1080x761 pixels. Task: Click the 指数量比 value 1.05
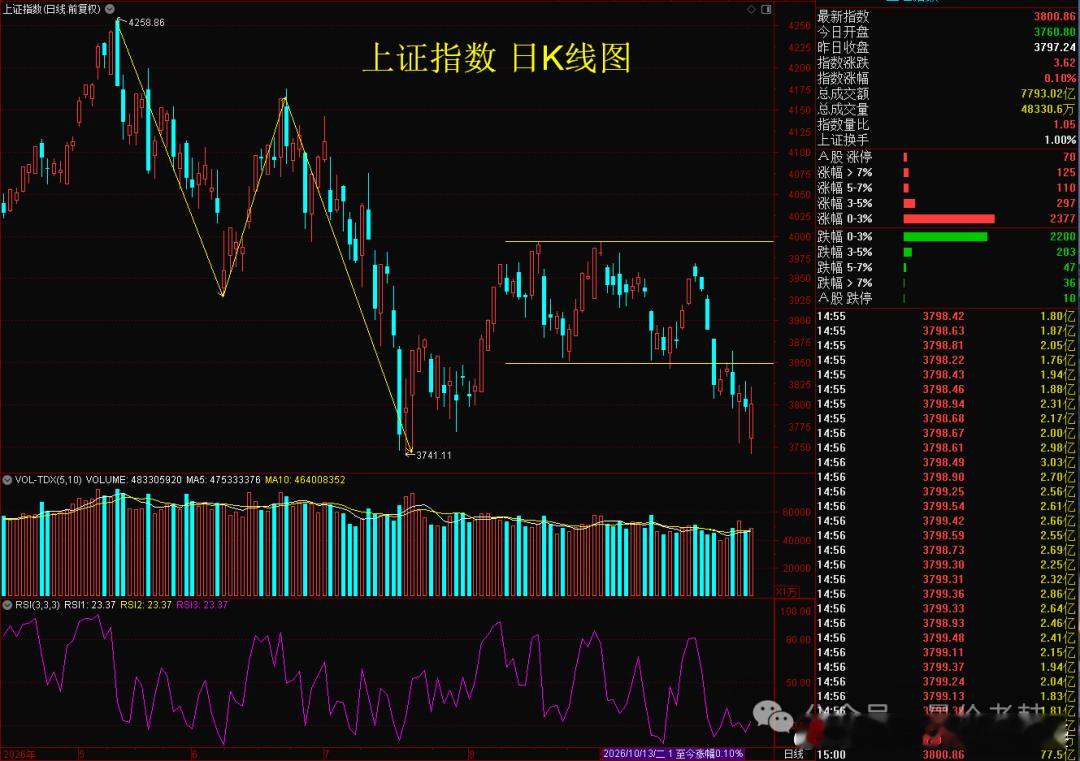point(1064,125)
